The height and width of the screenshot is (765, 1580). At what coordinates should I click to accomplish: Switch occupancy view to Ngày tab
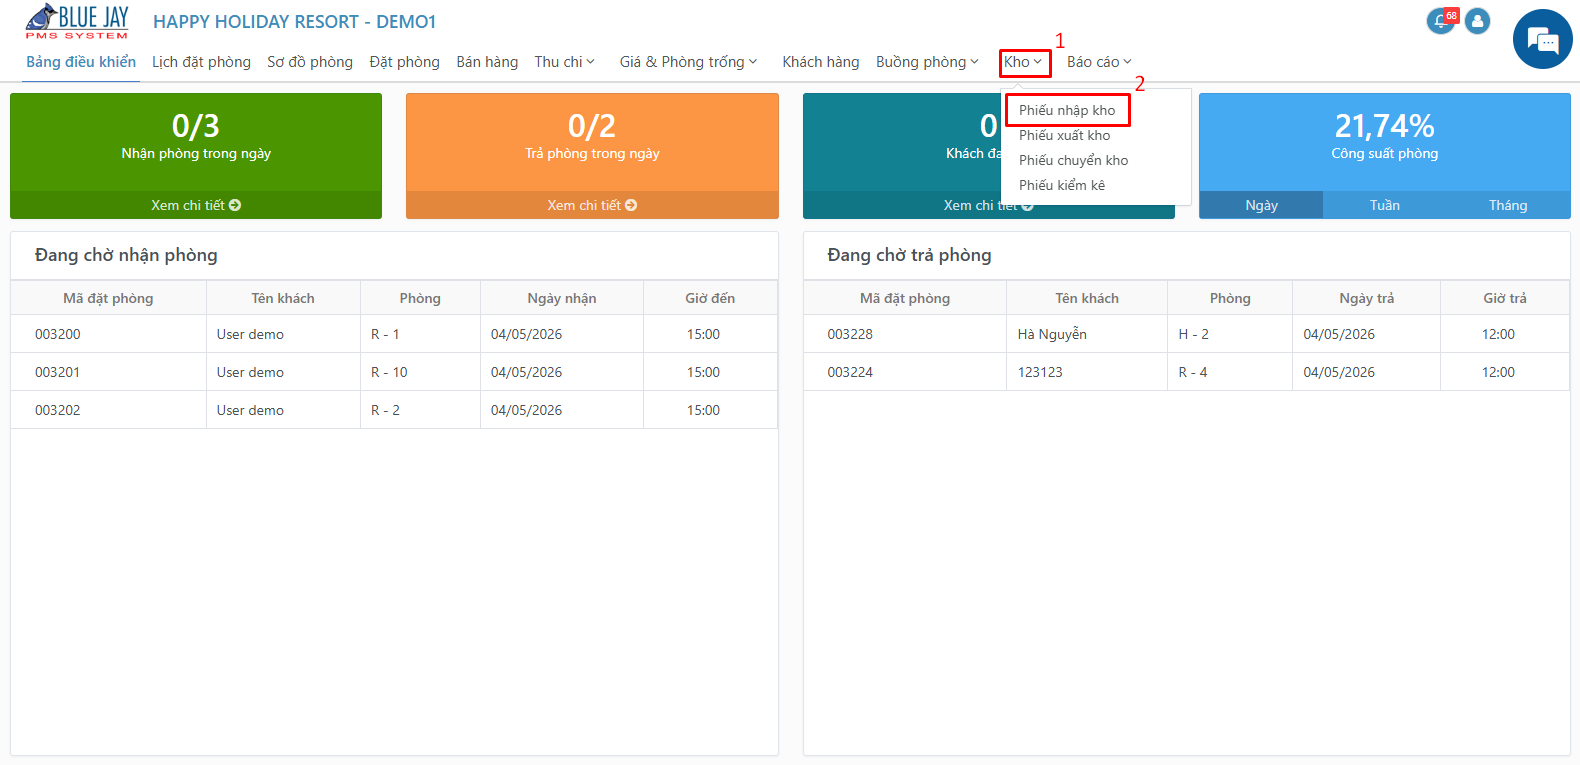click(x=1261, y=205)
